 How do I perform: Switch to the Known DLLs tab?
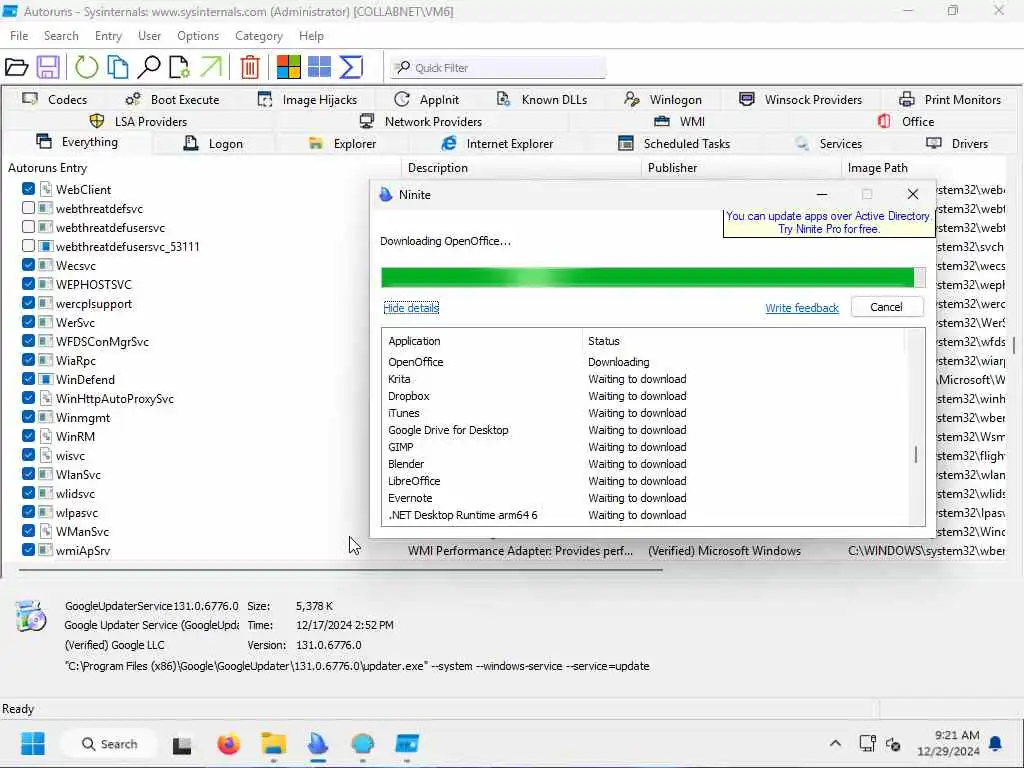(x=541, y=100)
